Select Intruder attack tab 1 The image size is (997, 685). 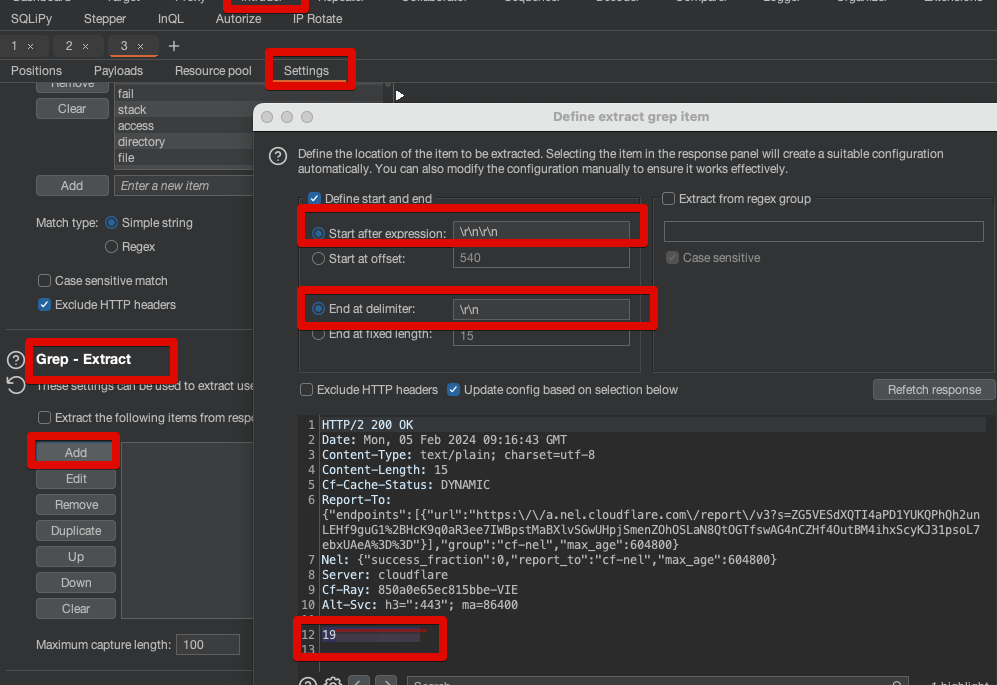click(14, 46)
